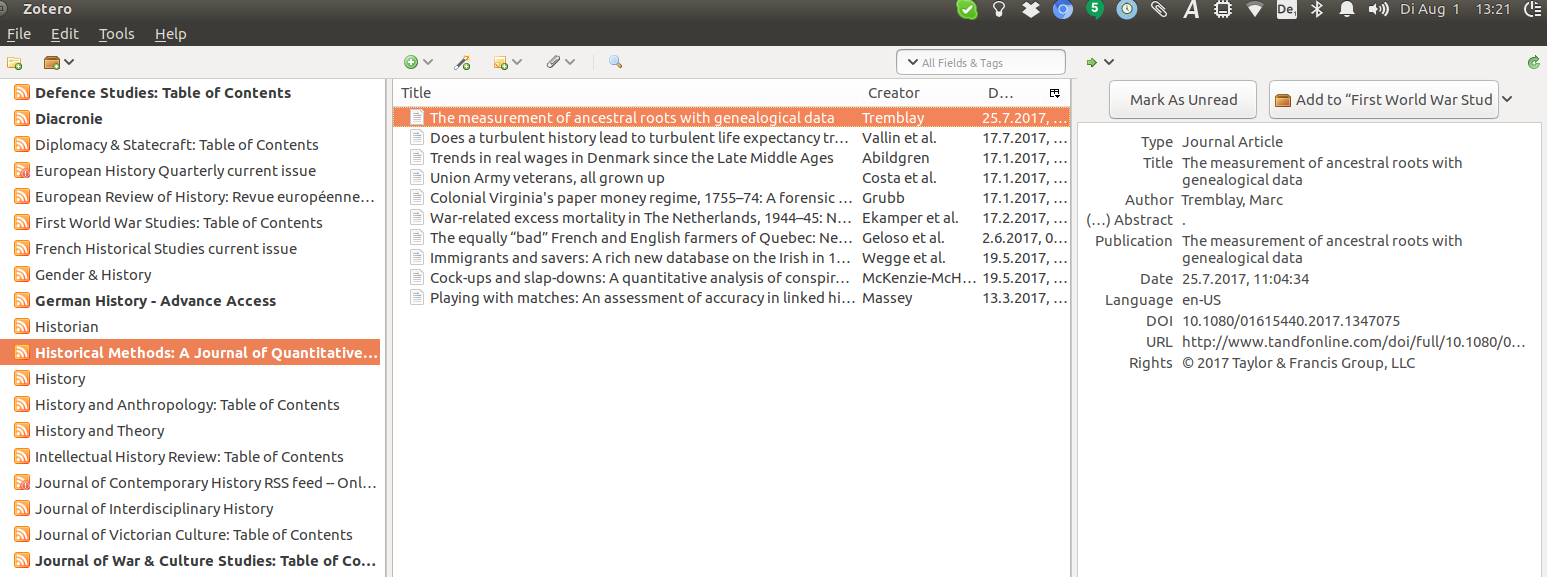Select 'Colonial Virginia's paper money regime' item
This screenshot has height=577, width=1547.
(731, 198)
